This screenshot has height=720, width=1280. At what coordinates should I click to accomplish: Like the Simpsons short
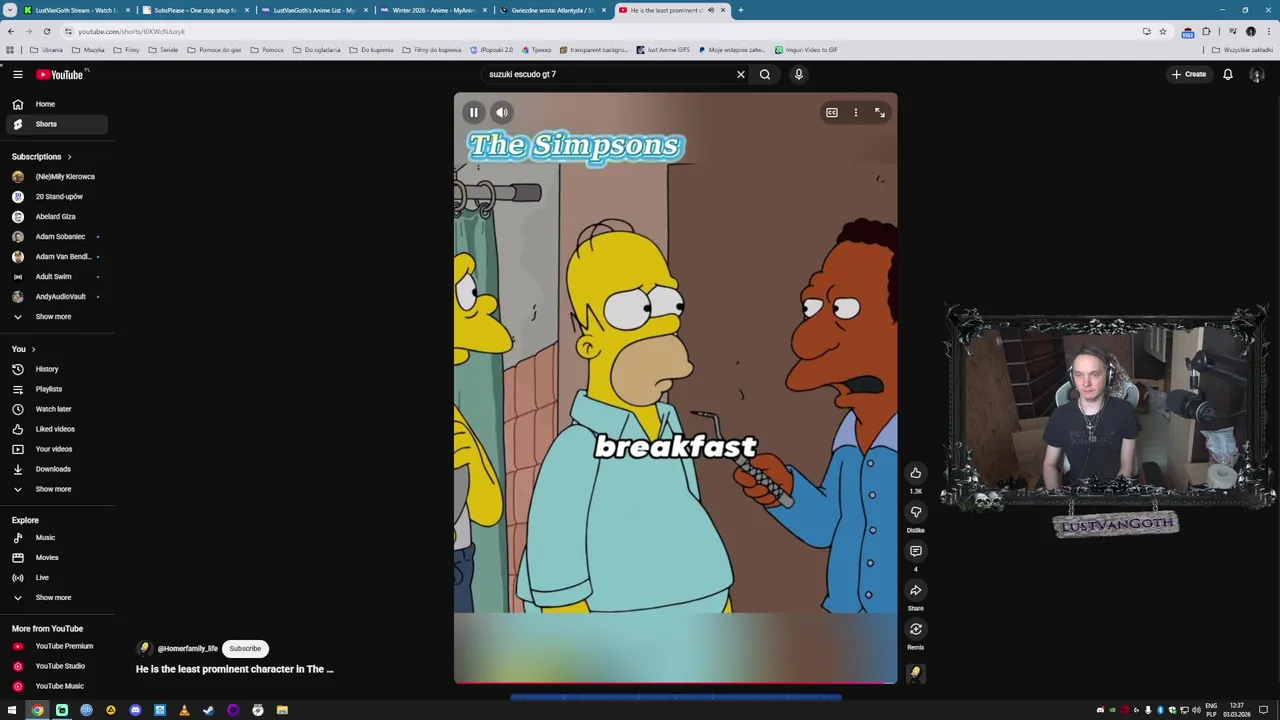click(915, 473)
